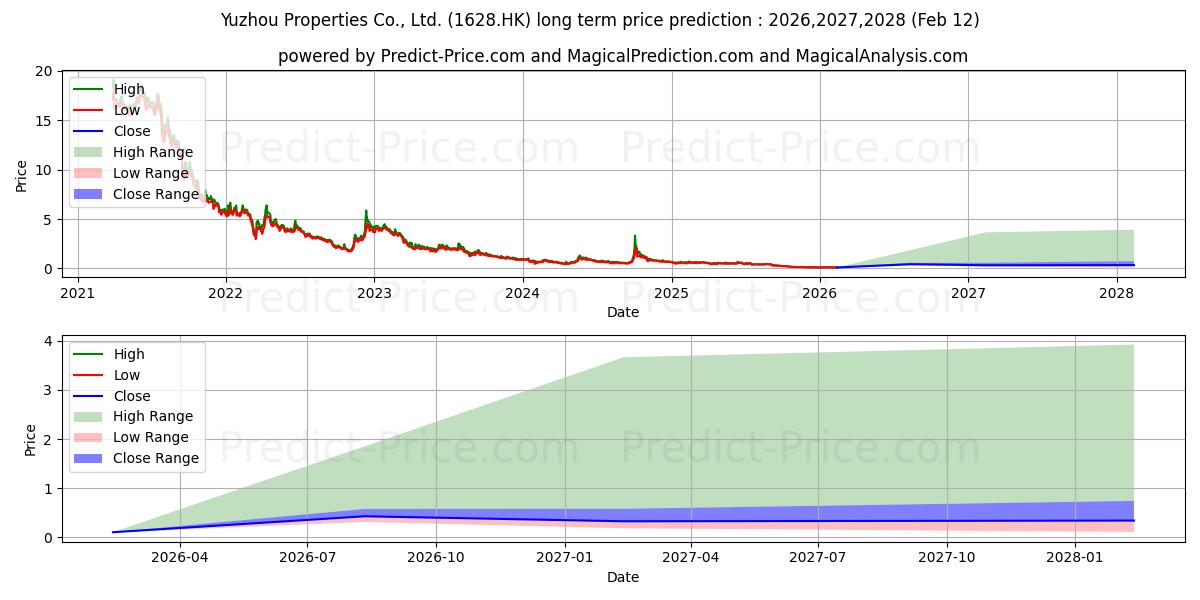The image size is (1200, 600).
Task: Click the Close Range swatch in bottom legend
Action: [x=90, y=458]
